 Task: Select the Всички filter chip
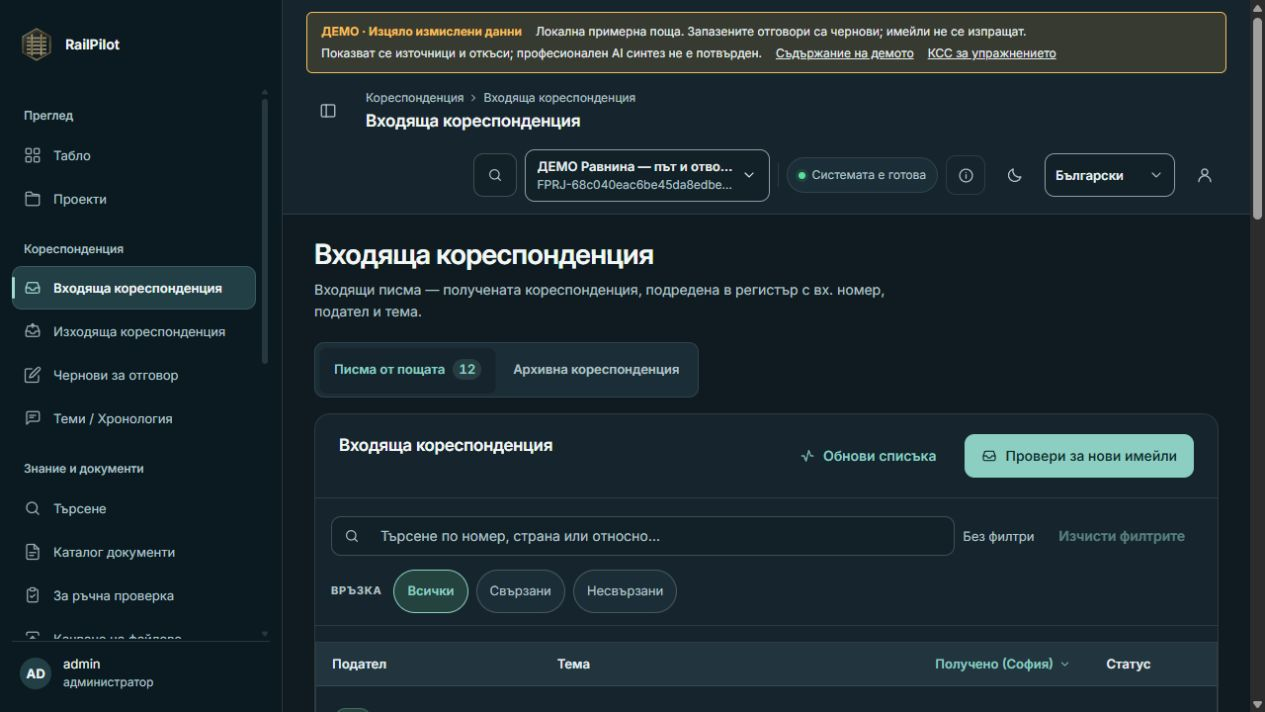(431, 591)
